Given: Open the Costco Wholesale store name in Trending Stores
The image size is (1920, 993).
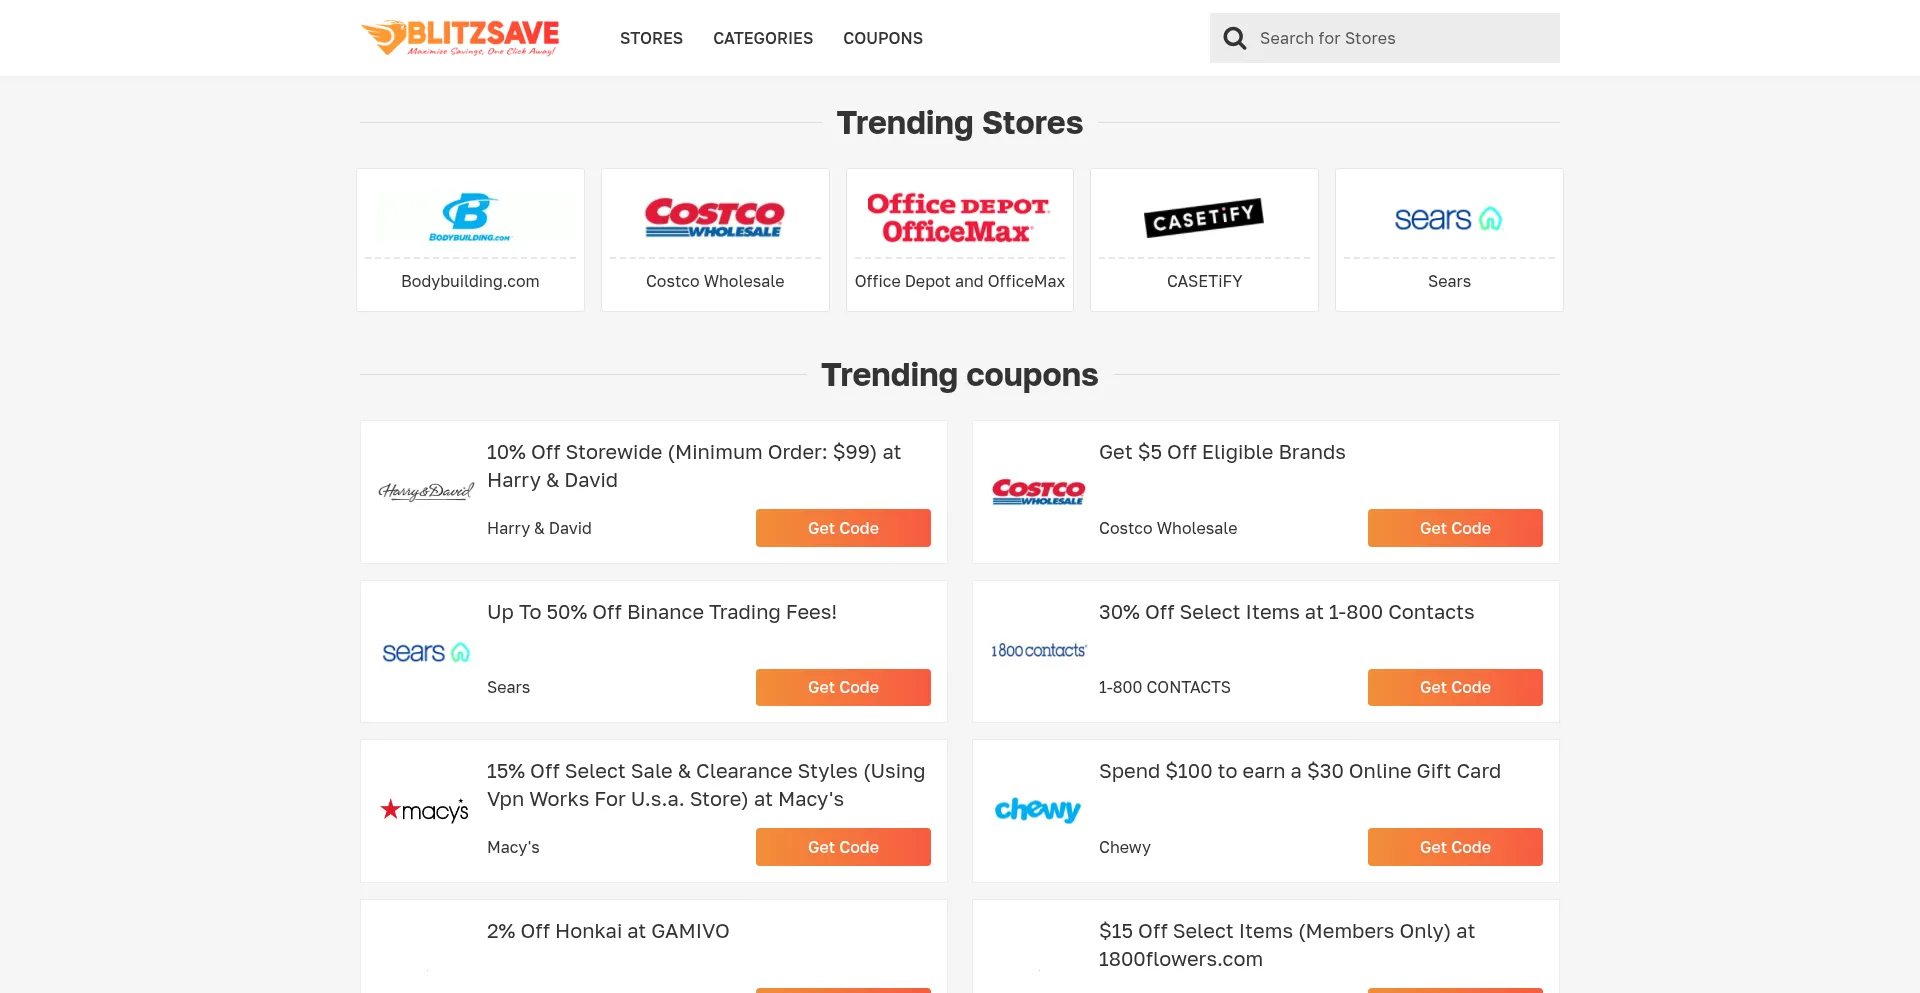Looking at the screenshot, I should point(715,281).
